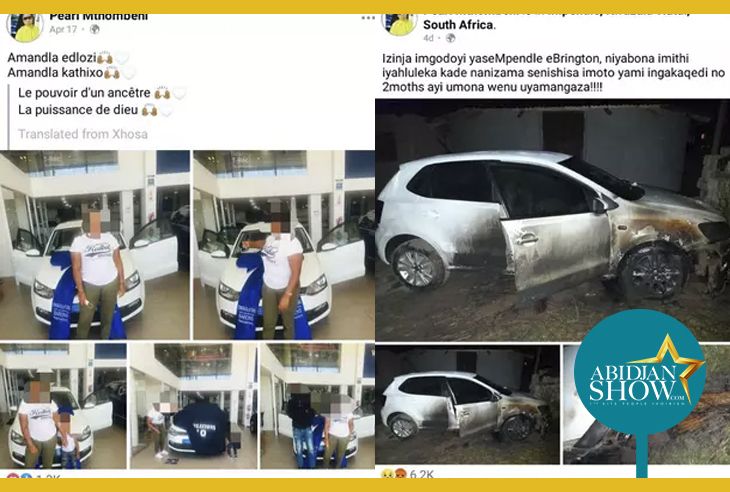
Task: Click the globe privacy icon beside Apr 17
Action: click(95, 29)
